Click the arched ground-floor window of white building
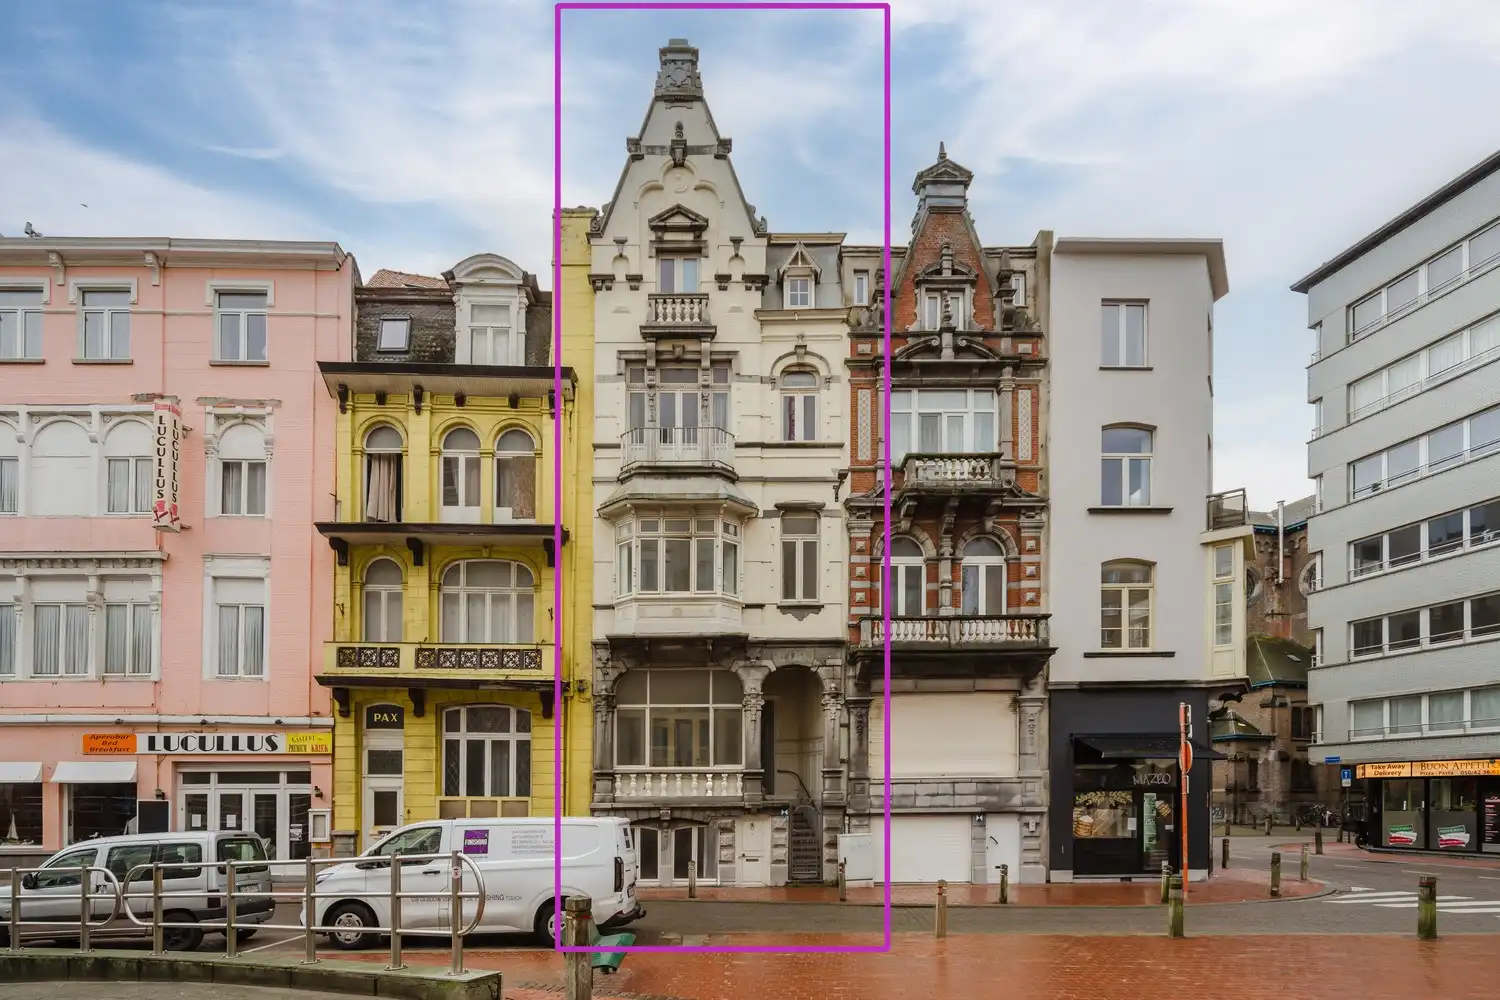The height and width of the screenshot is (1000, 1500). point(678,718)
